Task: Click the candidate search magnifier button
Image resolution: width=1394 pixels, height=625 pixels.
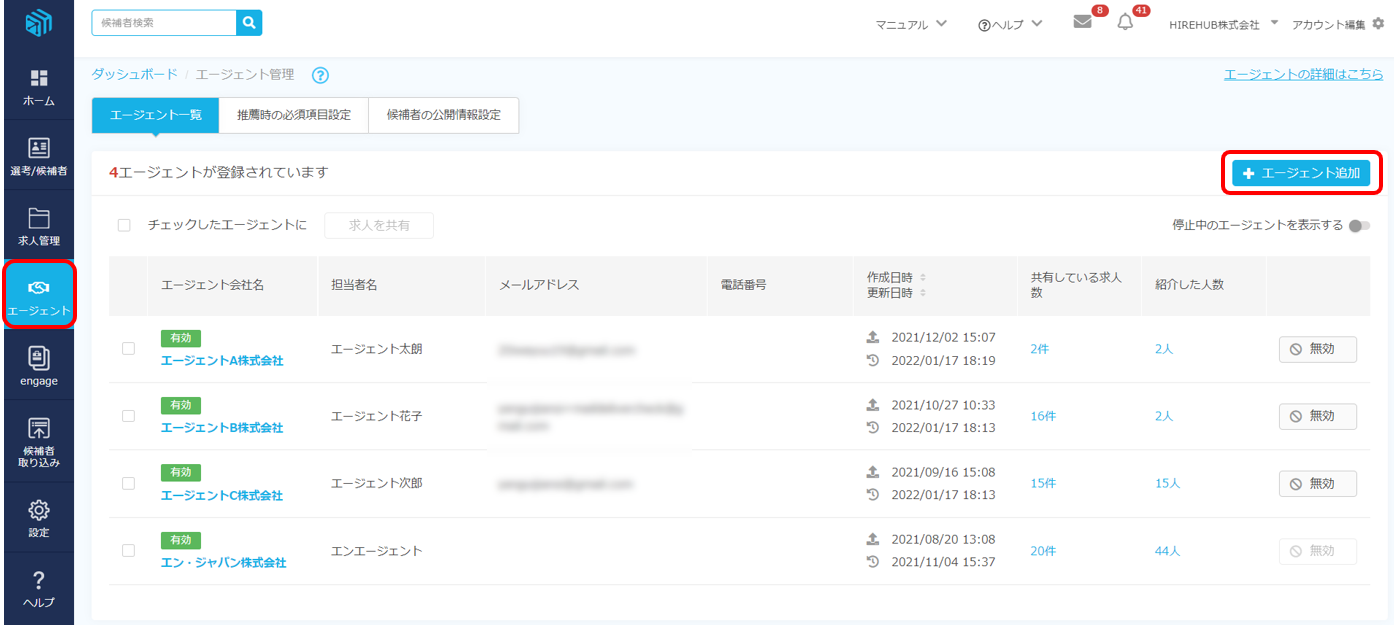Action: click(249, 22)
